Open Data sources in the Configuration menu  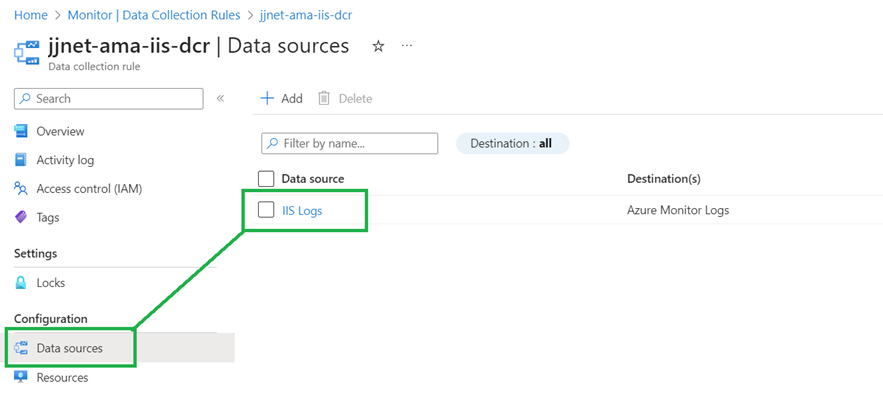69,348
